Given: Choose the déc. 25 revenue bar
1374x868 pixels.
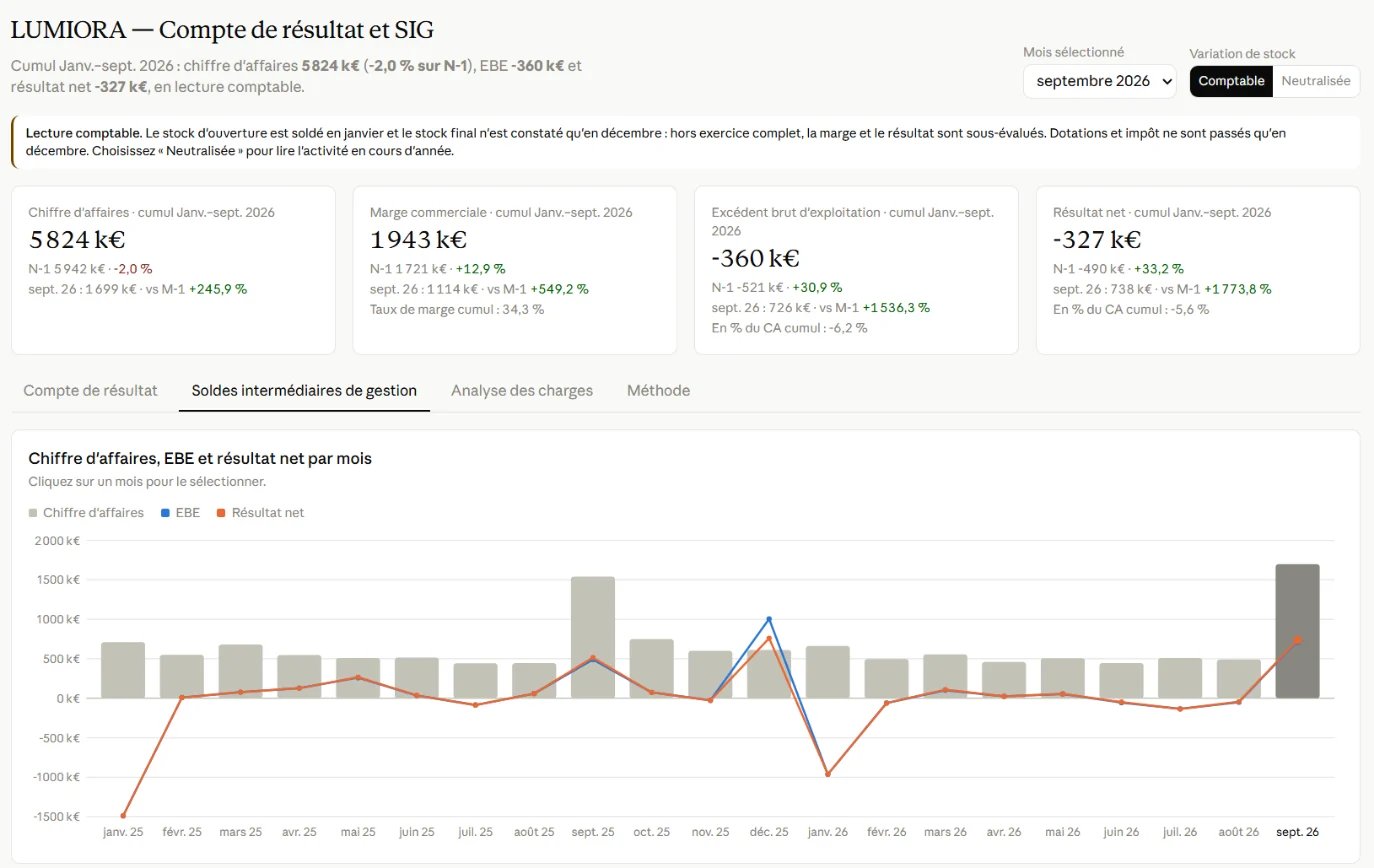Looking at the screenshot, I should pos(769,674).
